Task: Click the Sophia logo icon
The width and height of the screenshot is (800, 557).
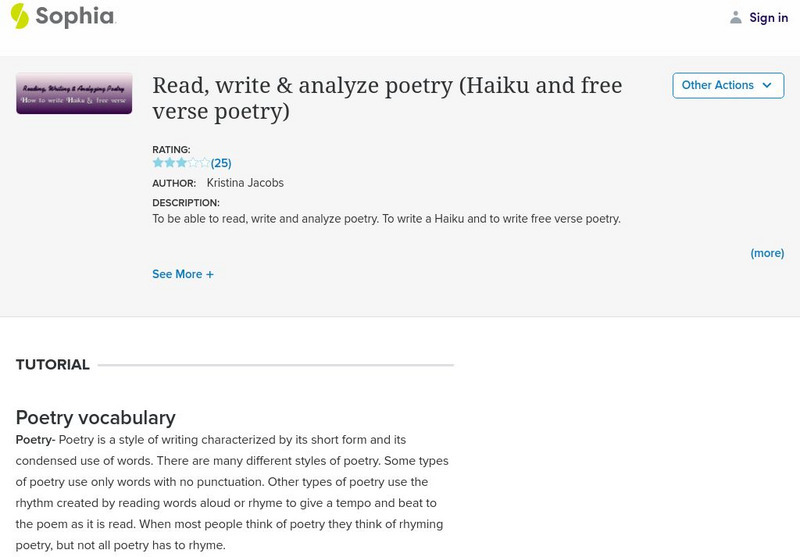Action: coord(19,16)
